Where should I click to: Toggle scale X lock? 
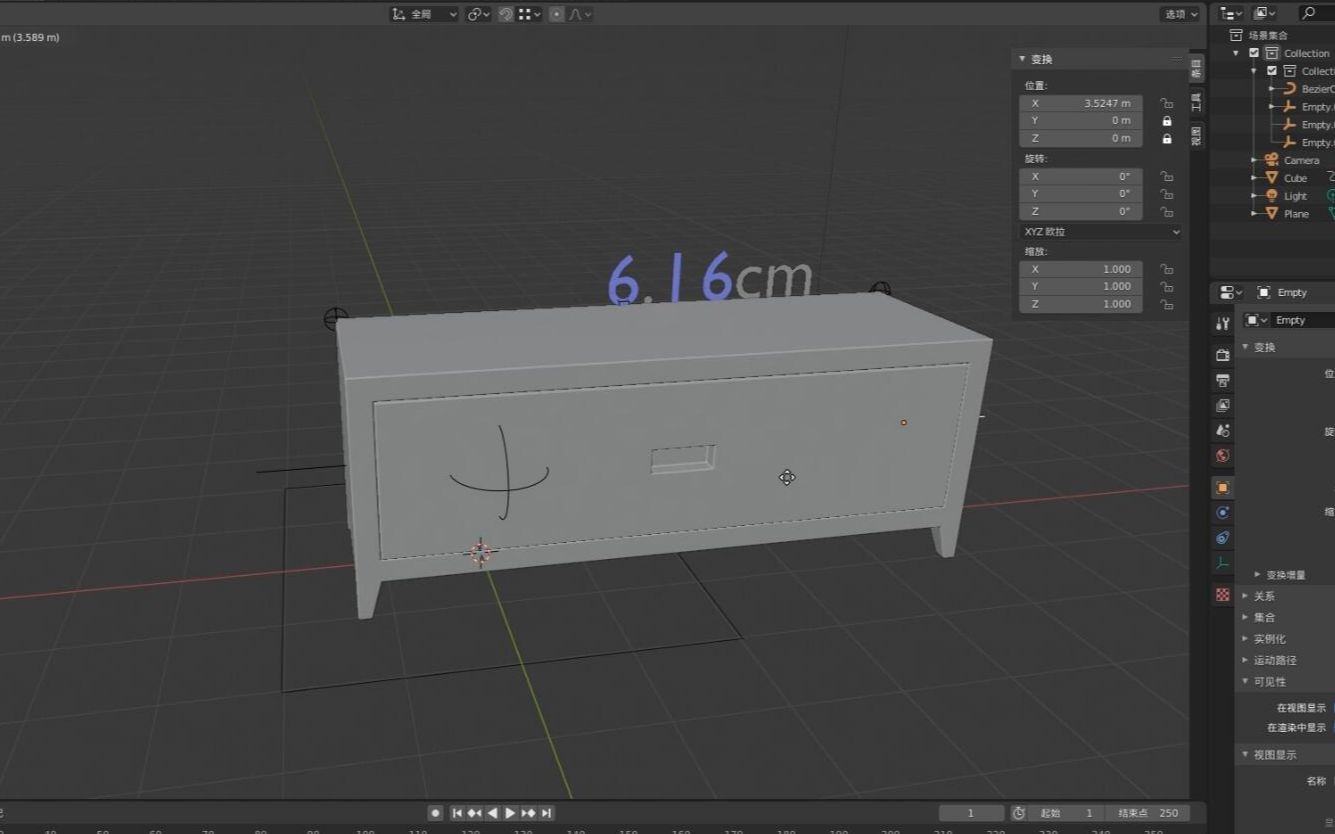point(1166,269)
